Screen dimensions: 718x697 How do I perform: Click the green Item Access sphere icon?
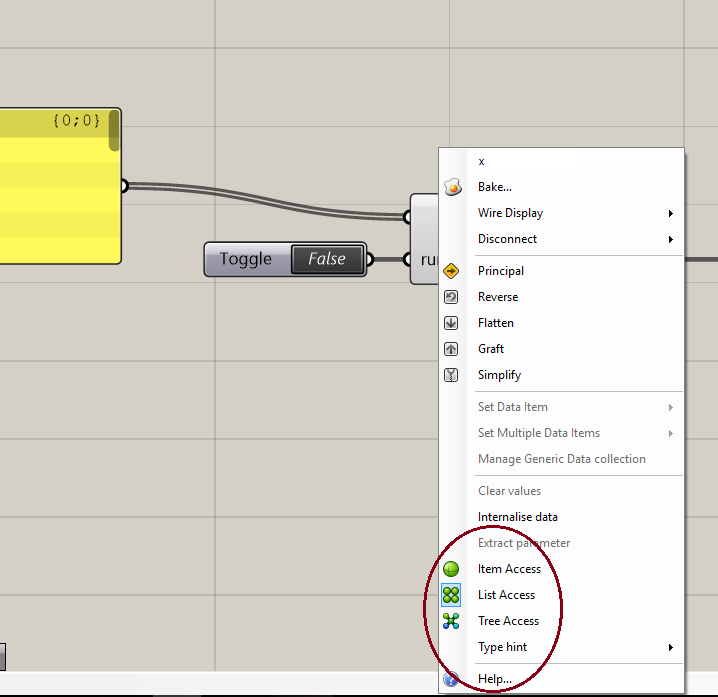(x=451, y=569)
